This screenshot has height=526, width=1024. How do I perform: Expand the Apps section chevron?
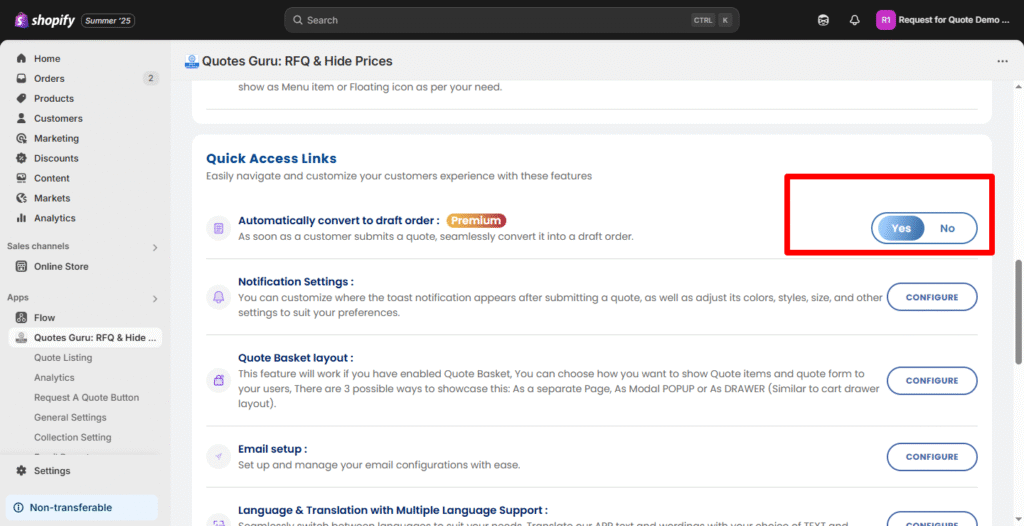pos(155,299)
